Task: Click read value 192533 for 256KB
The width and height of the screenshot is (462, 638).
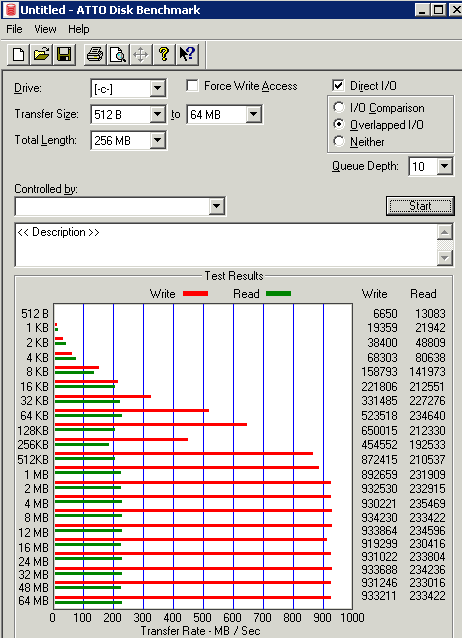Action: point(427,445)
